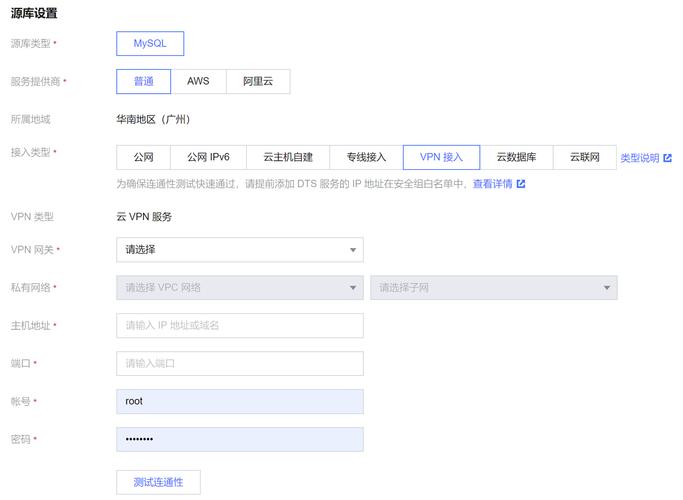This screenshot has width=683, height=500.
Task: Click the 私有网络 label
Action: click(30, 288)
